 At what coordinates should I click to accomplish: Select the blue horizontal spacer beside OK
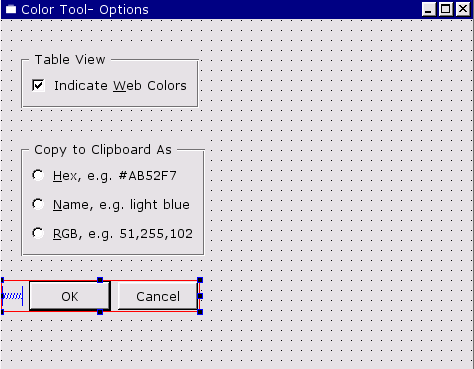[13, 296]
